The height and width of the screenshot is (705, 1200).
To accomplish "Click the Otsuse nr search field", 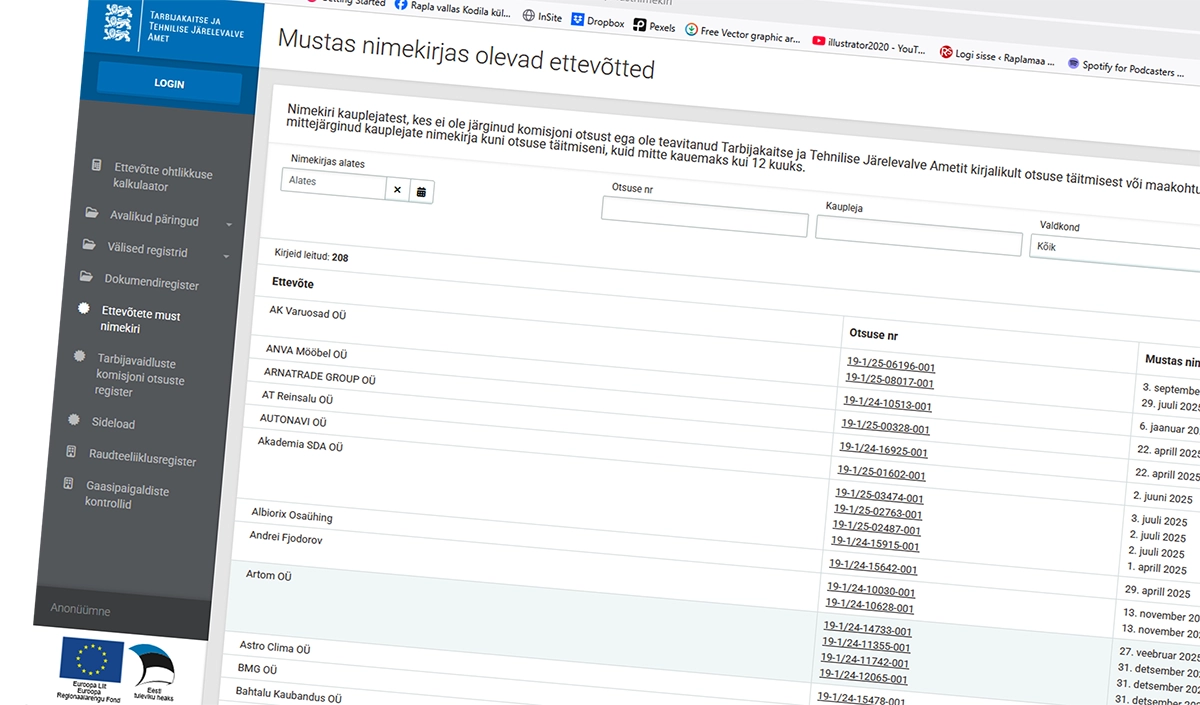I will coord(704,217).
